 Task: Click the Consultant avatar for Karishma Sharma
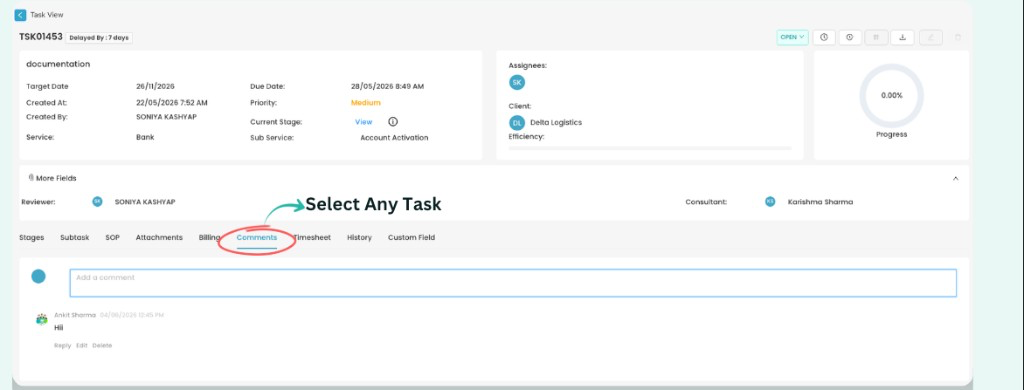tap(770, 202)
